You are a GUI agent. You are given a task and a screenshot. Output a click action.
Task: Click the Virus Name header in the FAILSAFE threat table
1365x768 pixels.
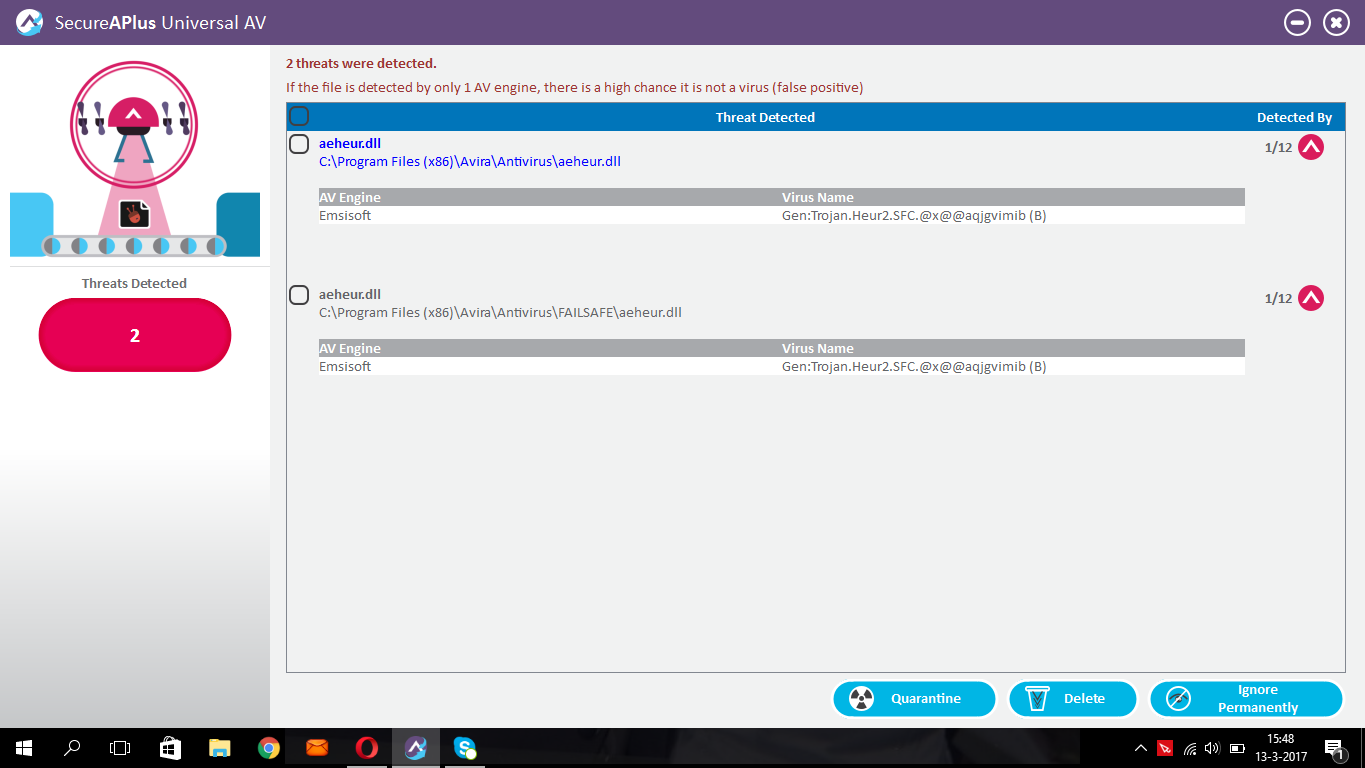[x=818, y=348]
